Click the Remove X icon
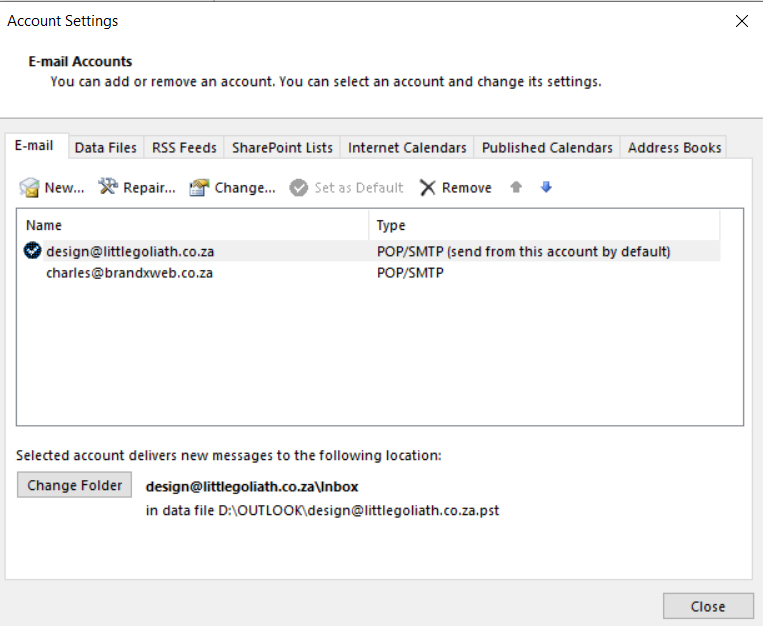Image resolution: width=763 pixels, height=626 pixels. click(428, 187)
